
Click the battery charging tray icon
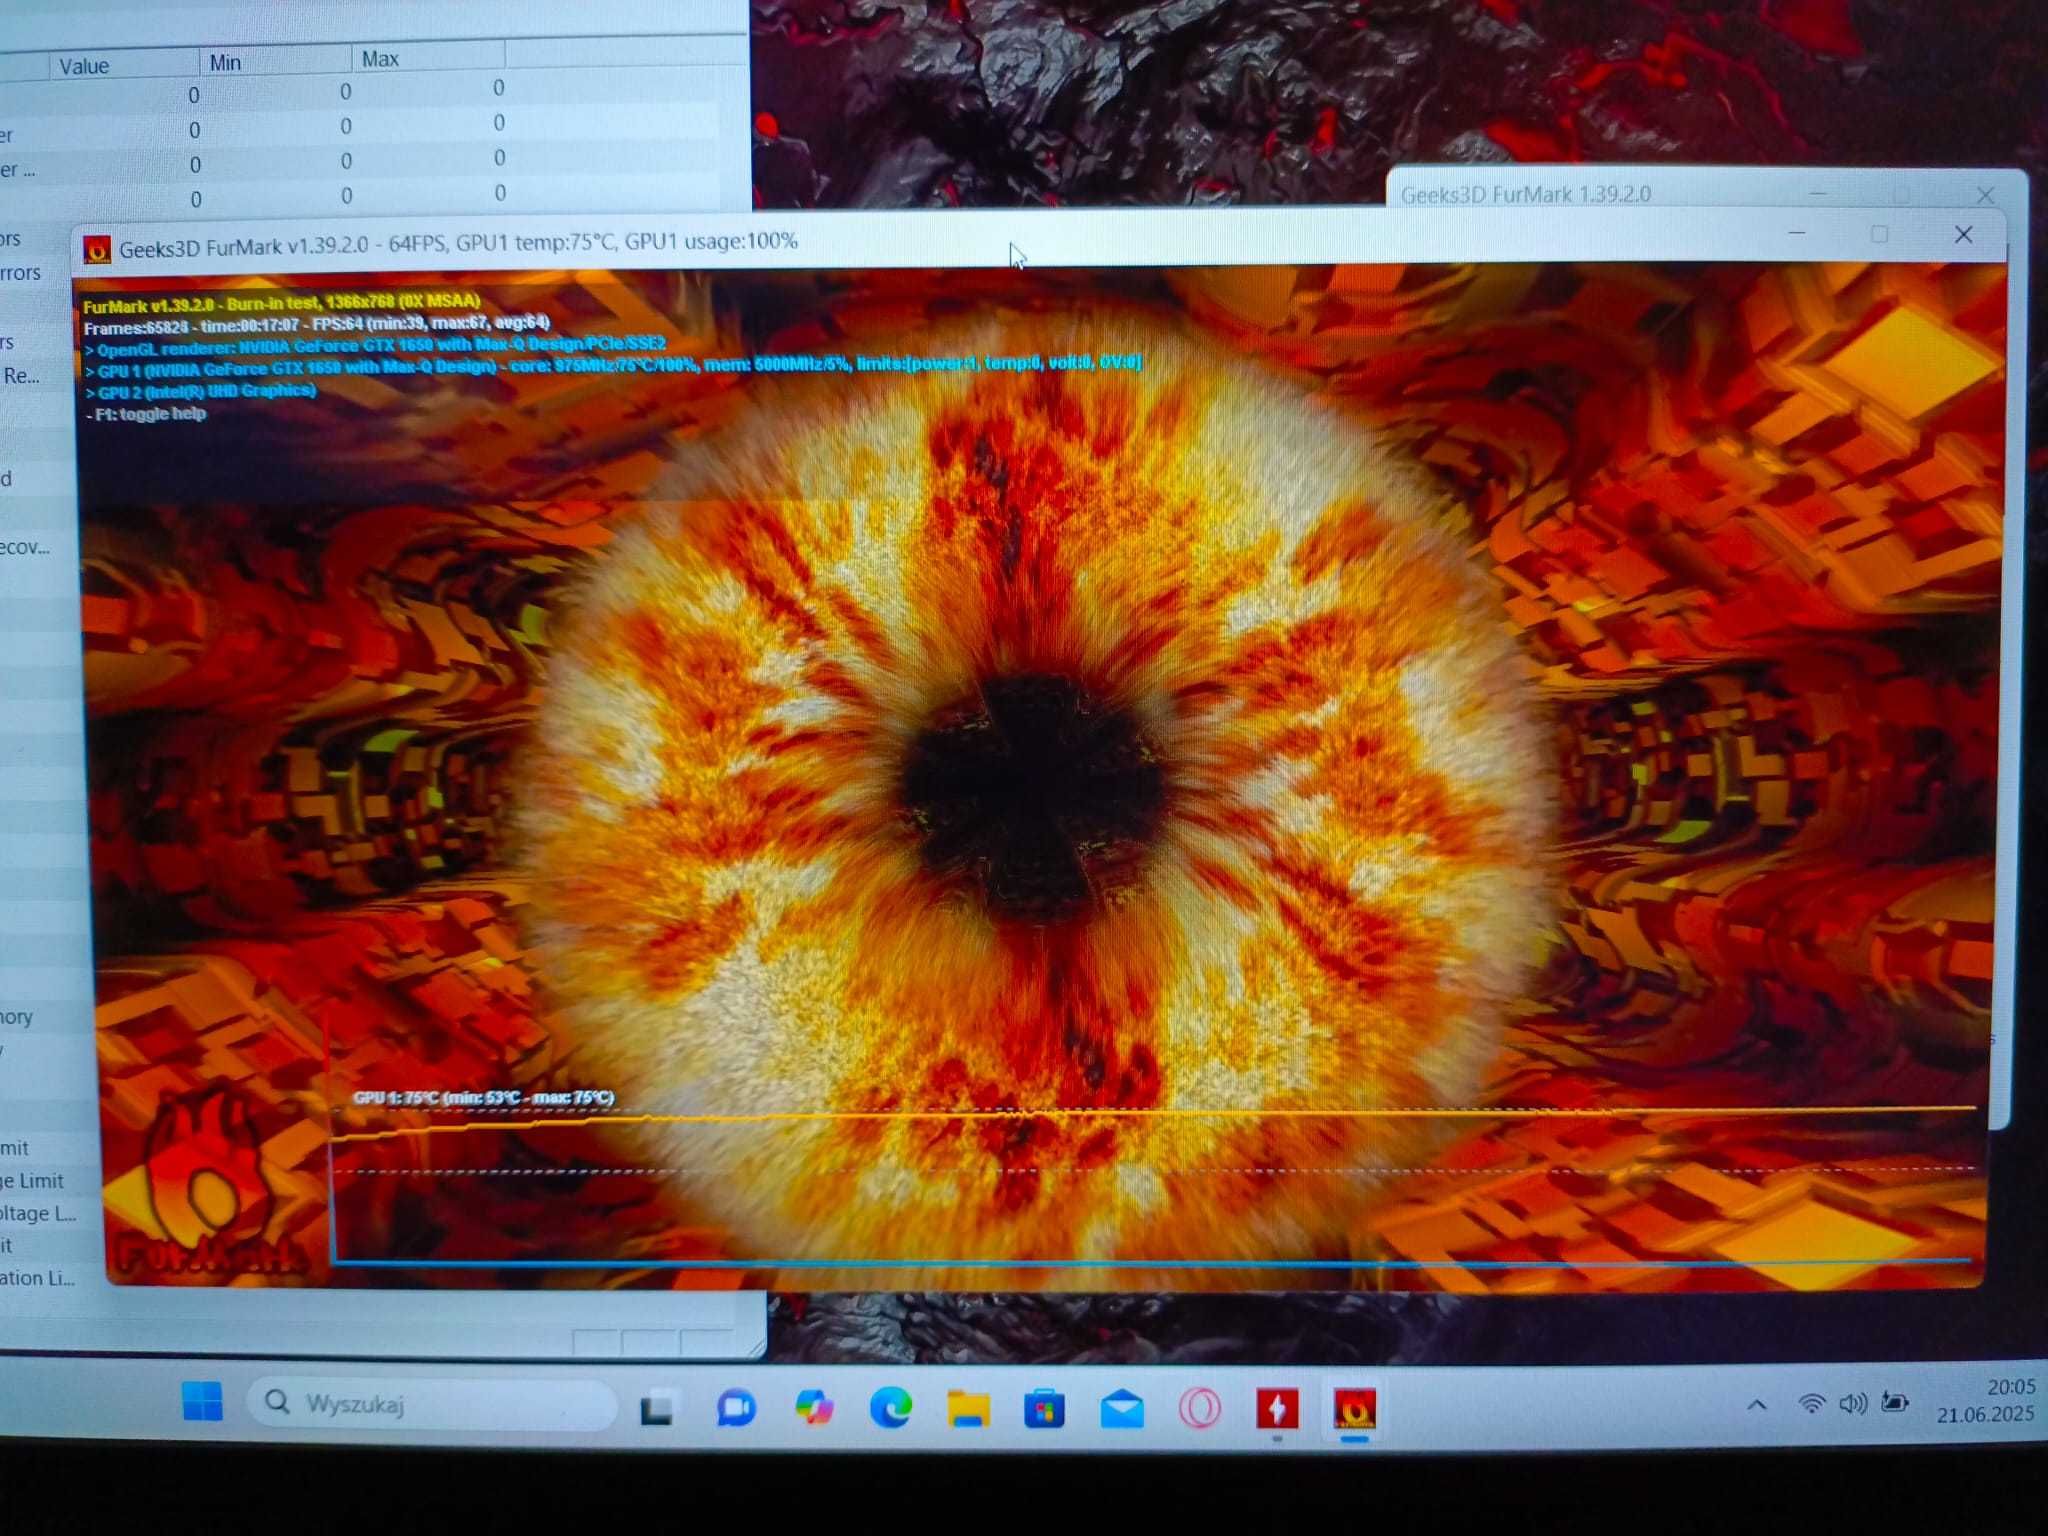[1895, 1402]
